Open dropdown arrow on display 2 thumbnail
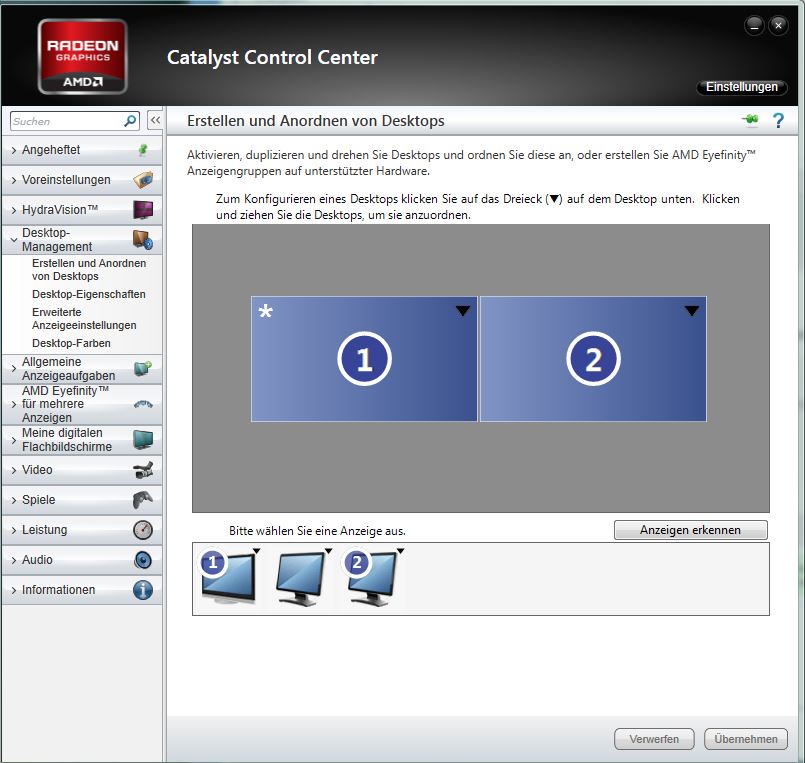The width and height of the screenshot is (805, 763). point(400,551)
